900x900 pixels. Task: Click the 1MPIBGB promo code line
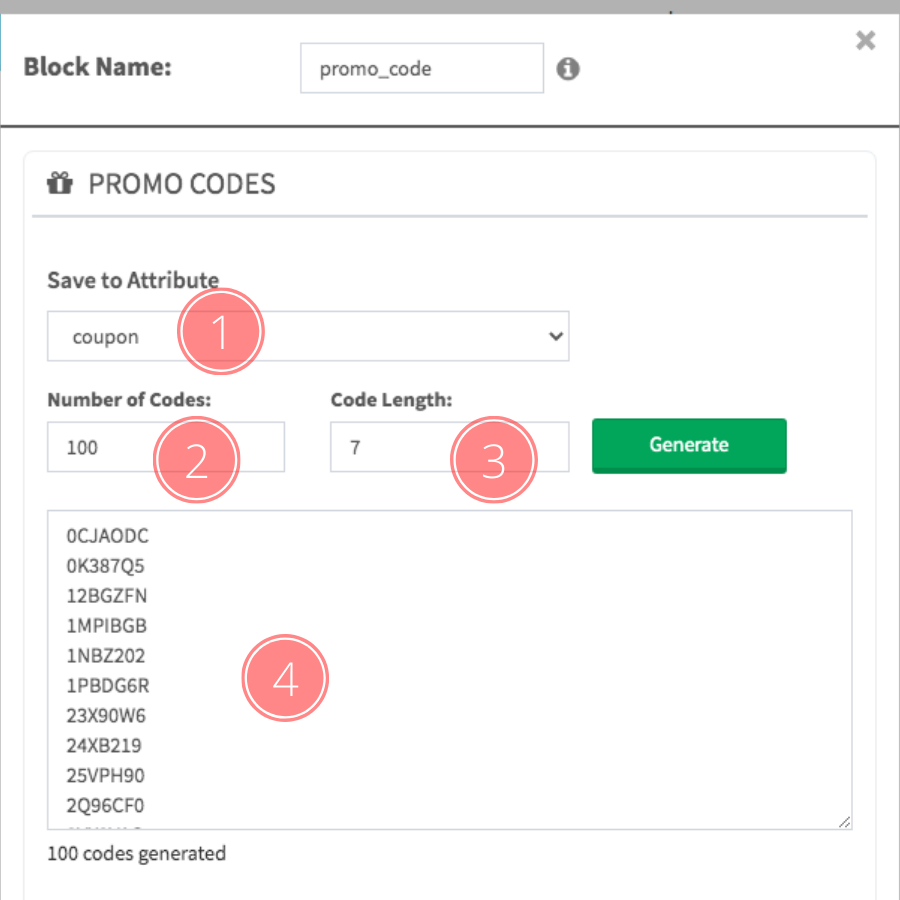(107, 627)
